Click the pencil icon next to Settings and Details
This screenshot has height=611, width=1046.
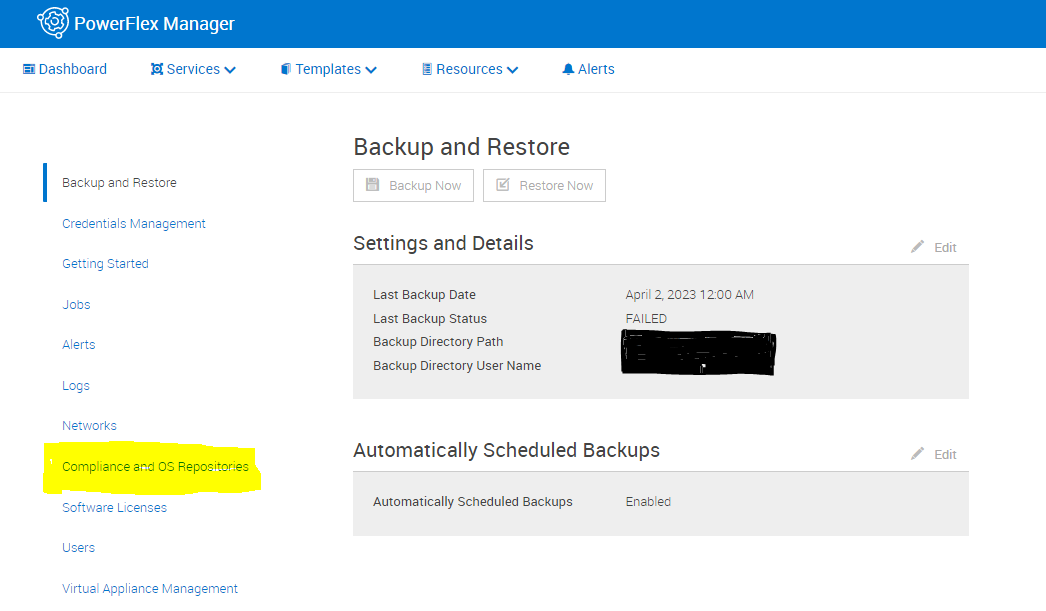pos(917,247)
